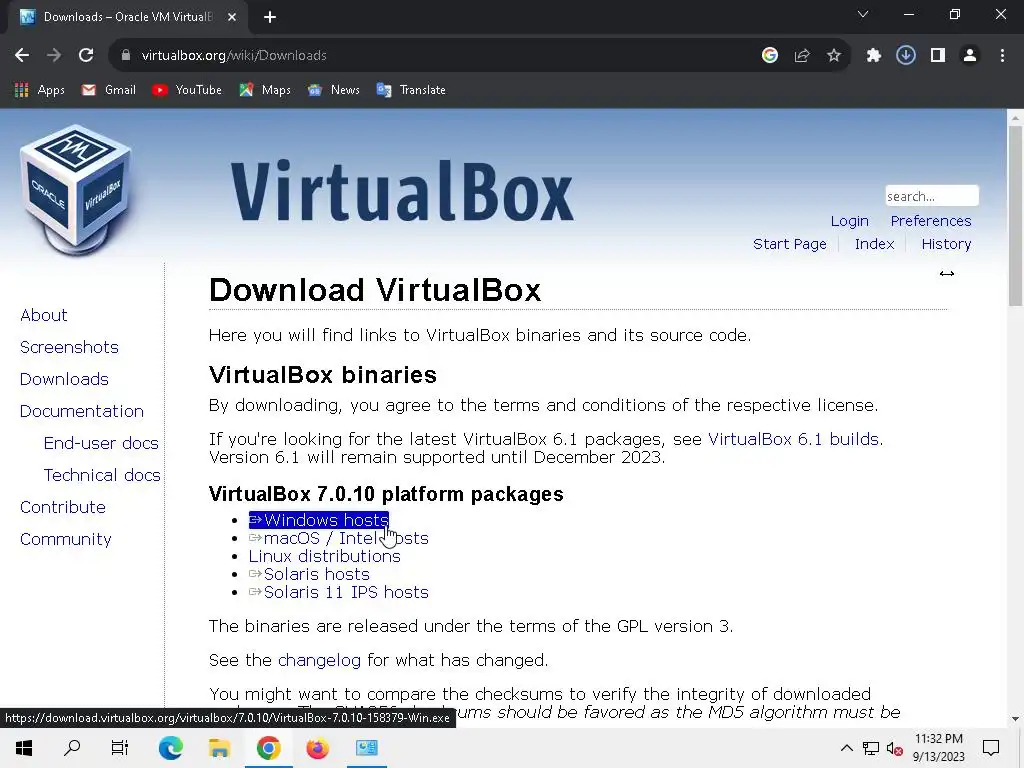
Task: Open the Maps bookmark
Action: tap(264, 90)
